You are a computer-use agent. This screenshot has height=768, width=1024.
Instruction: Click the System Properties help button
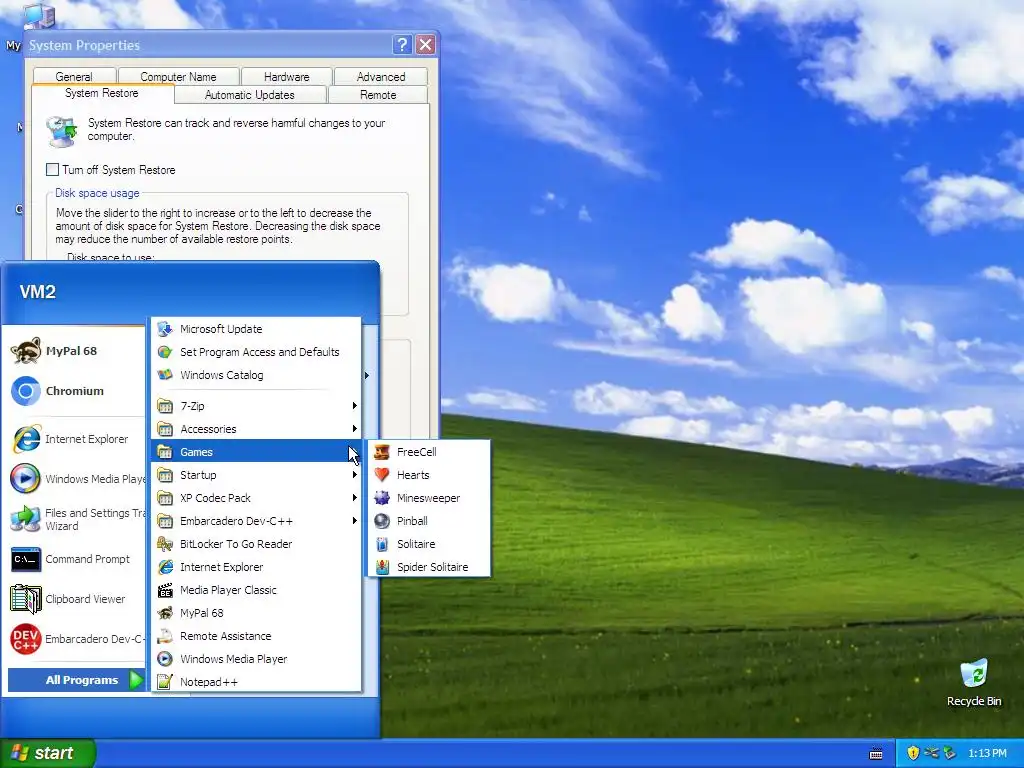pyautogui.click(x=402, y=44)
